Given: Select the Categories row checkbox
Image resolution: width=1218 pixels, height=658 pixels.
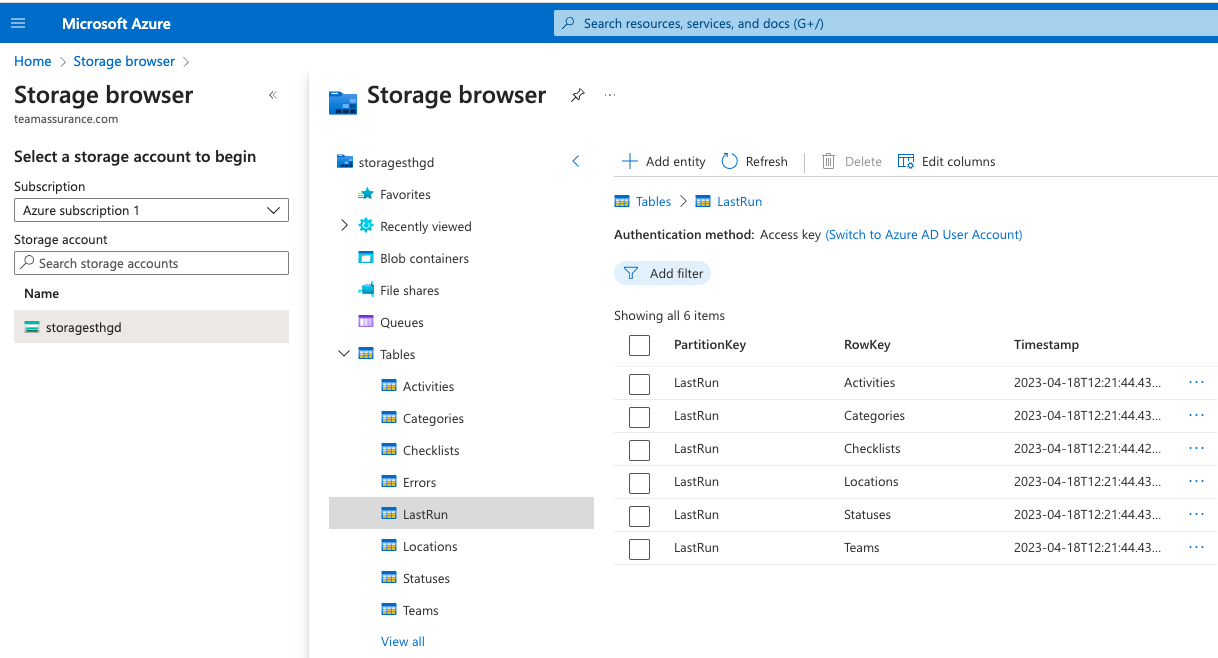Looking at the screenshot, I should point(639,416).
